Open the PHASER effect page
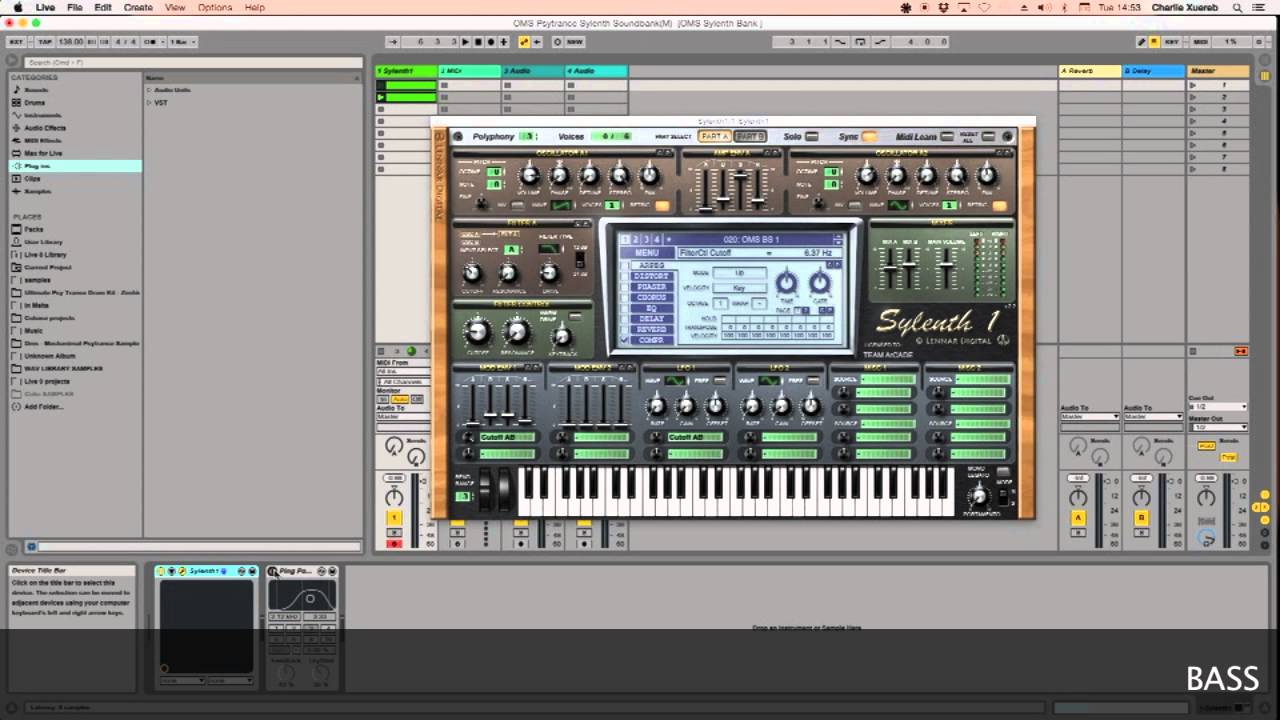The width and height of the screenshot is (1280, 720). (x=651, y=287)
